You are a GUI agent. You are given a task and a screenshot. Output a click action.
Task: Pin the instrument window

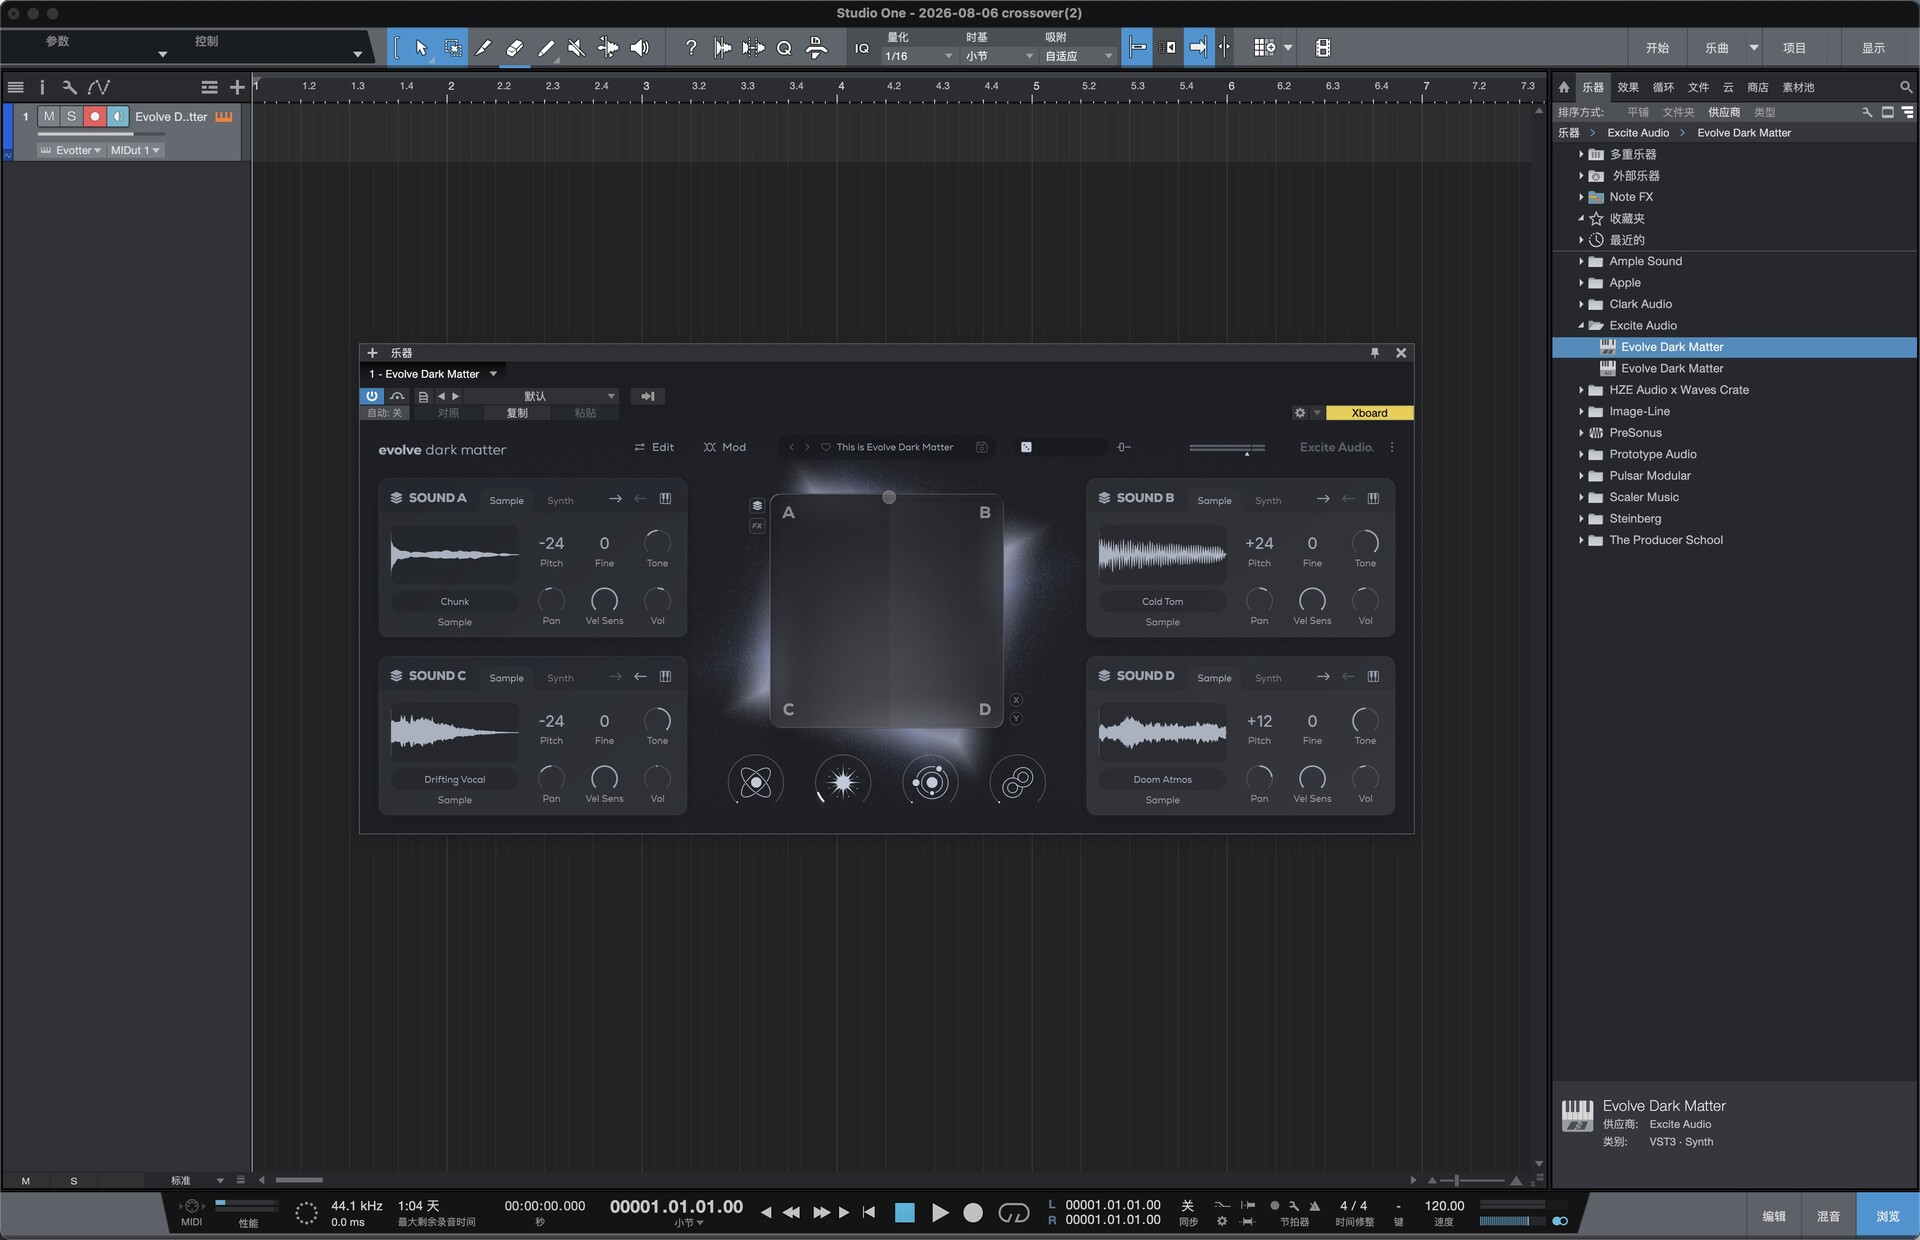pos(1374,353)
